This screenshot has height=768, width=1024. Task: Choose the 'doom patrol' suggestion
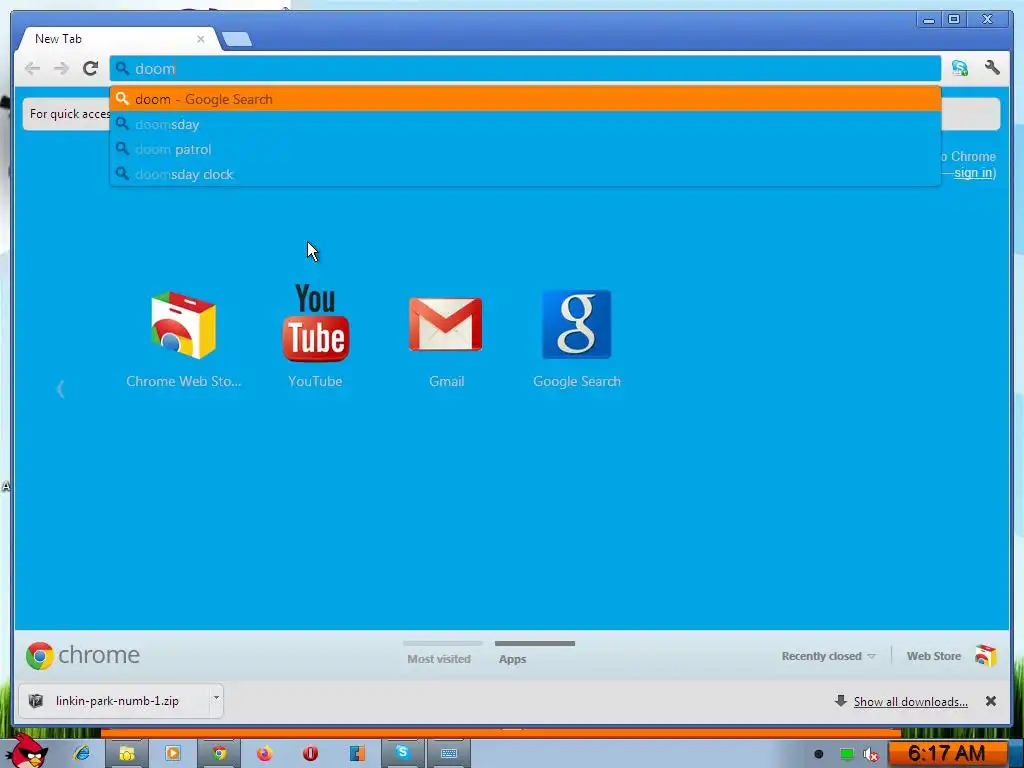coord(525,149)
